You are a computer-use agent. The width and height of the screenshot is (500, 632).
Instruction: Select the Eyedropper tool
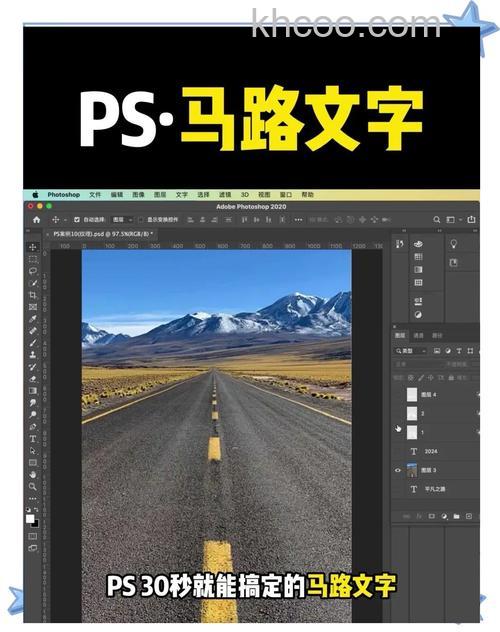pos(33,319)
